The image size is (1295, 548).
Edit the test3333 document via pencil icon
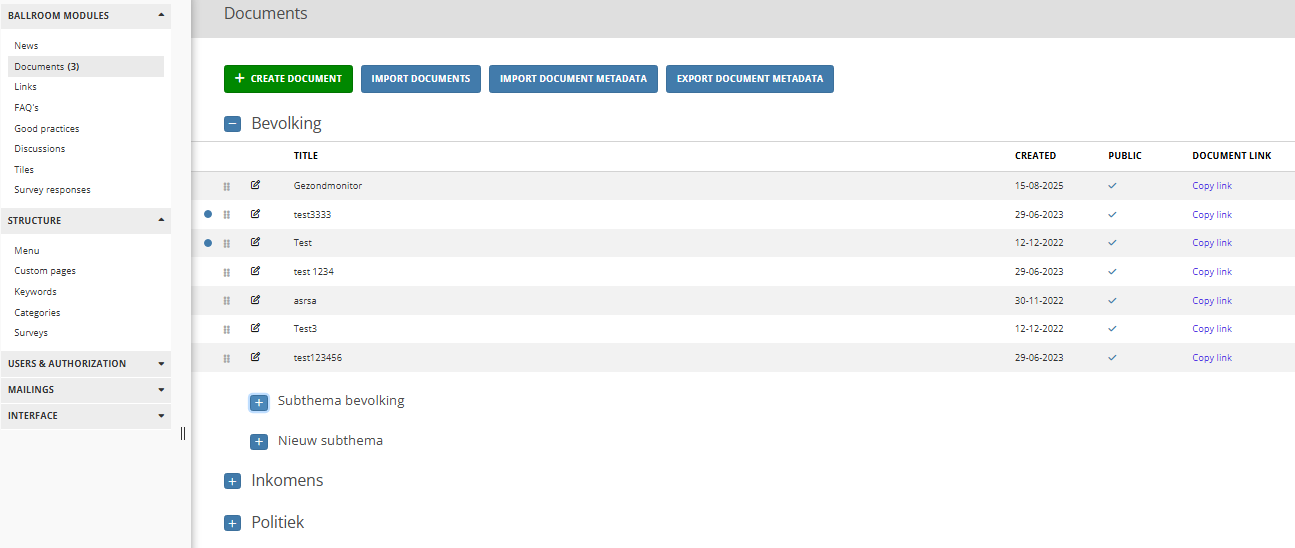255,214
